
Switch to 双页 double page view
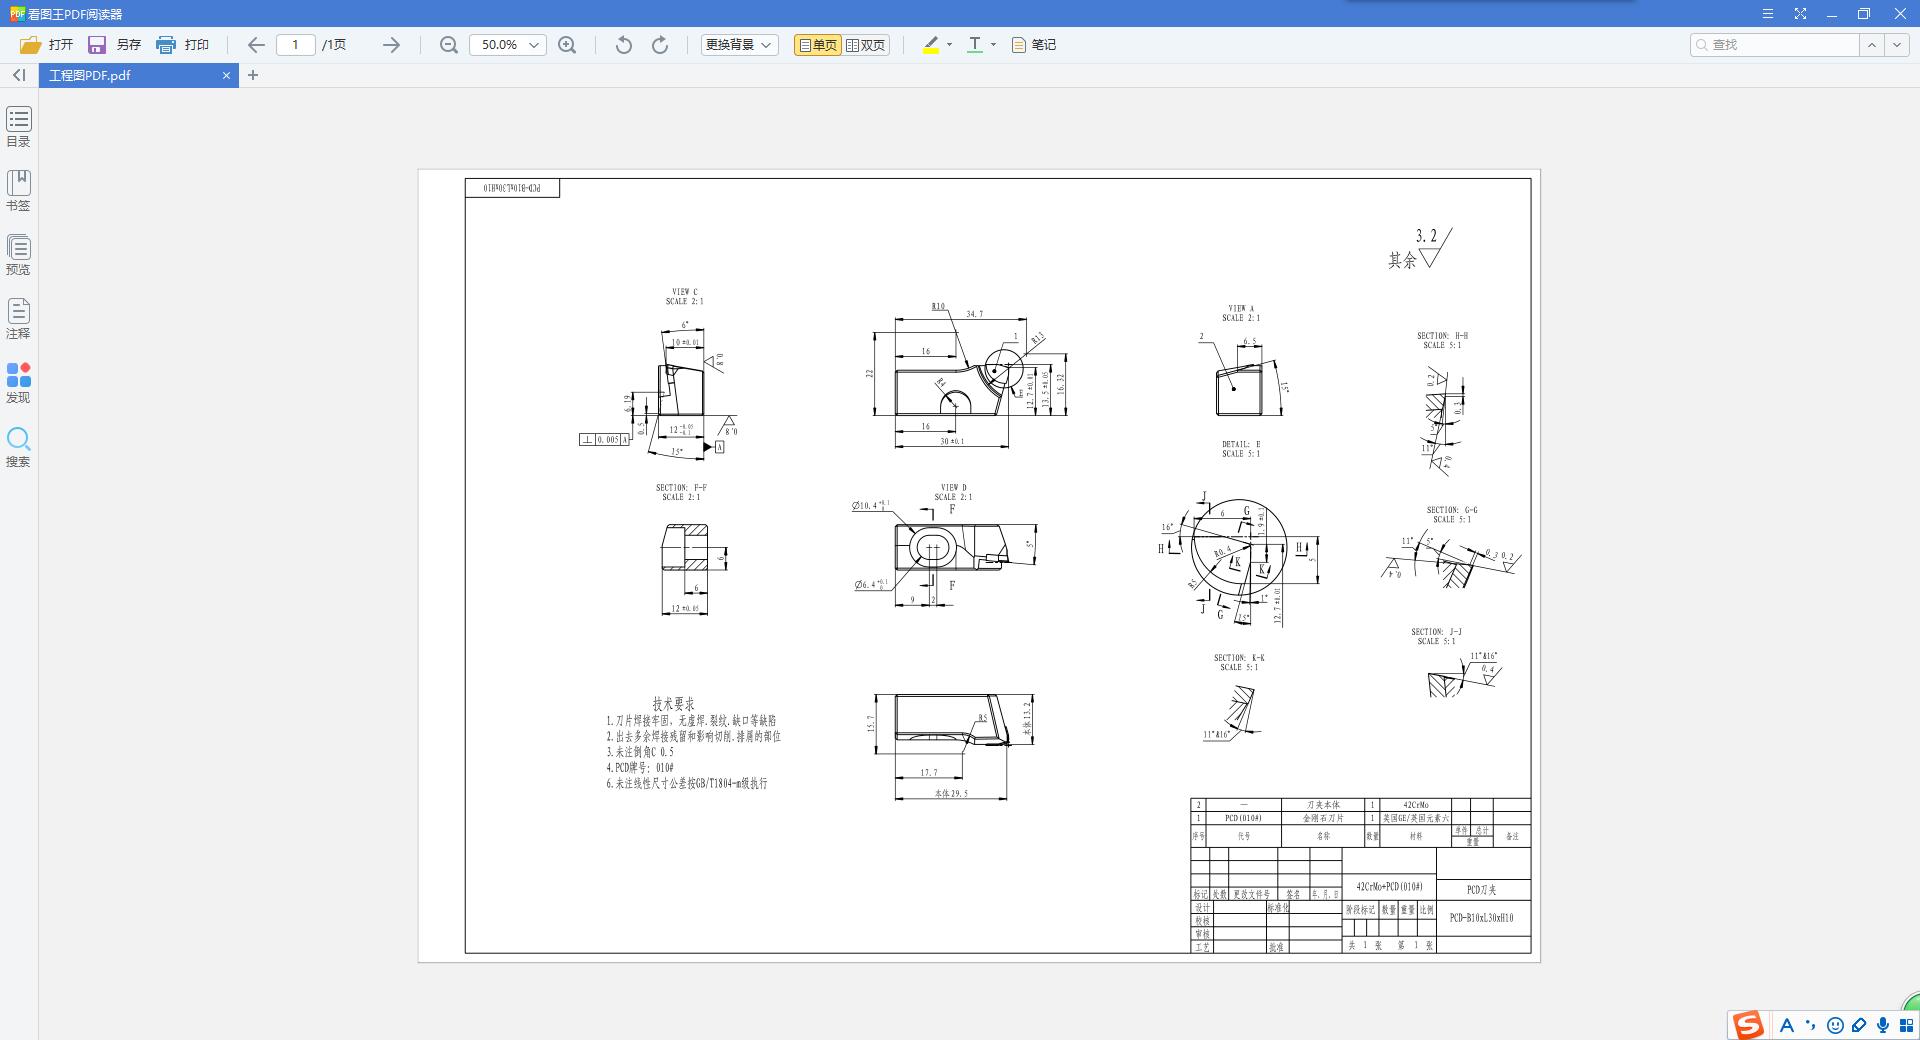tap(866, 45)
